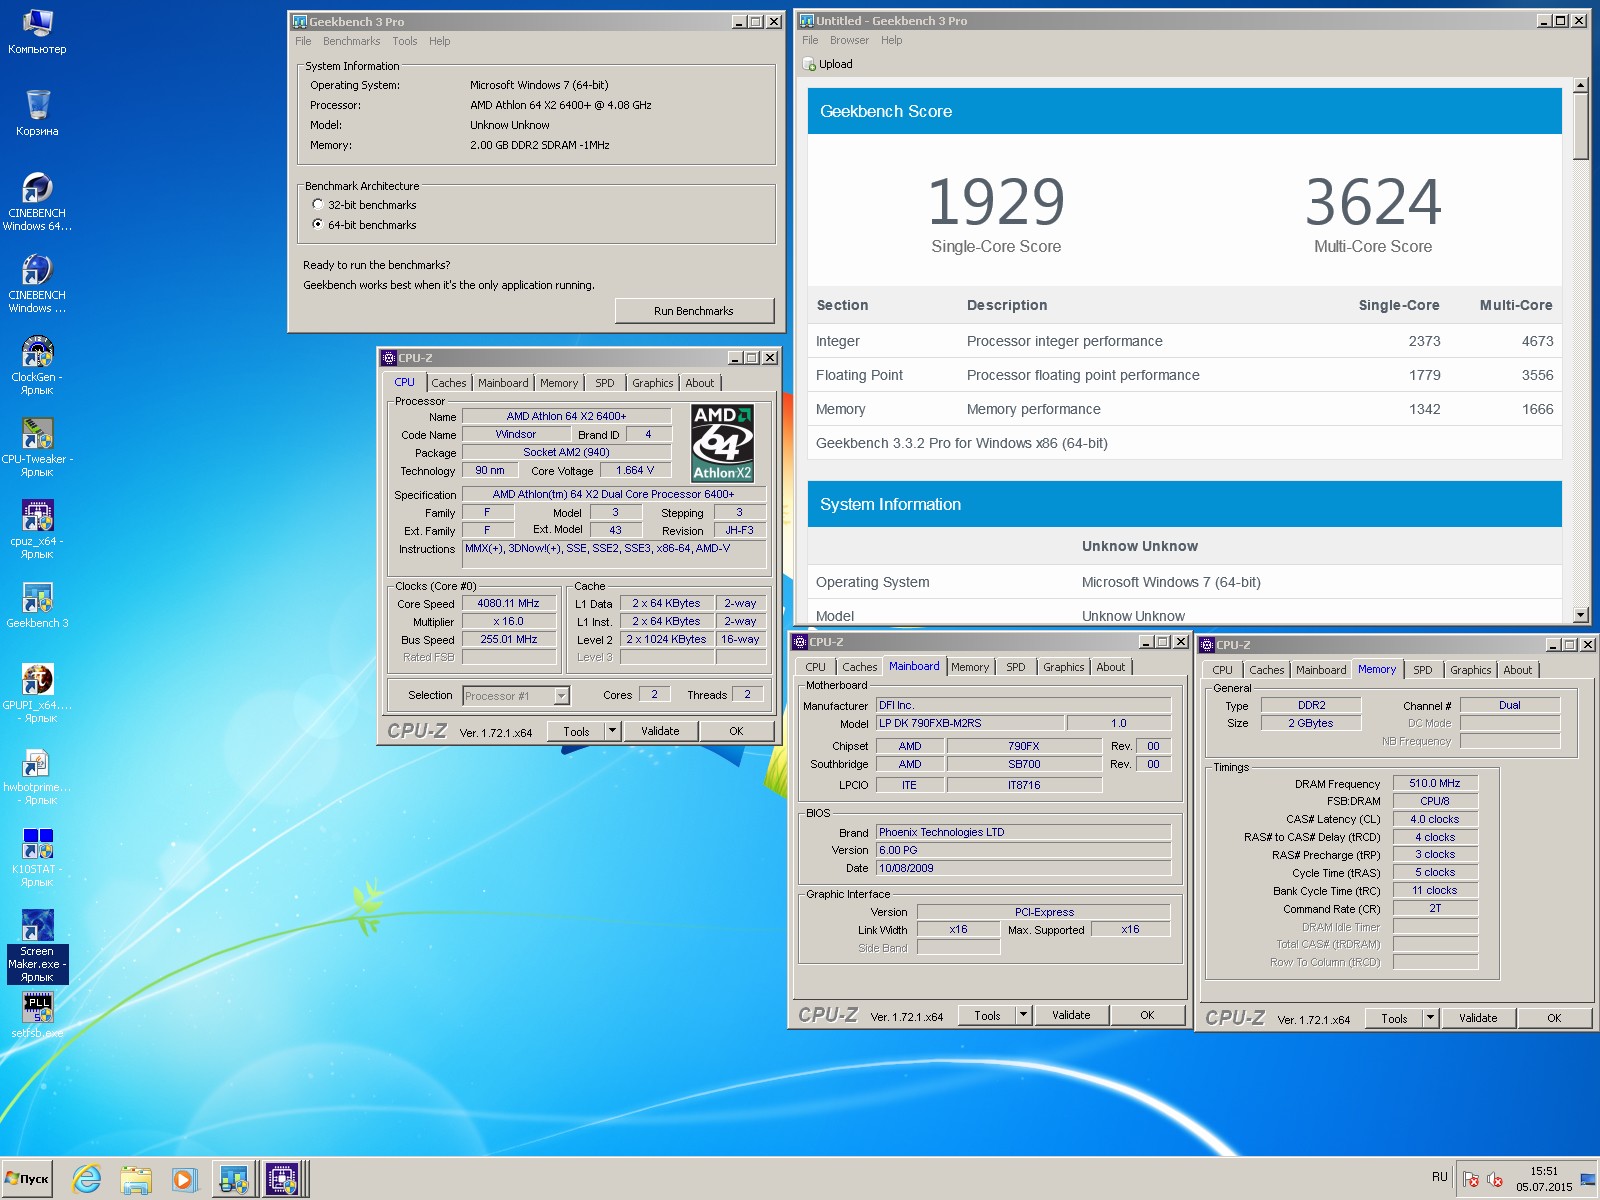Click the AMD Athlon X2 logo in CPU-Z
Image resolution: width=1600 pixels, height=1200 pixels.
[722, 443]
